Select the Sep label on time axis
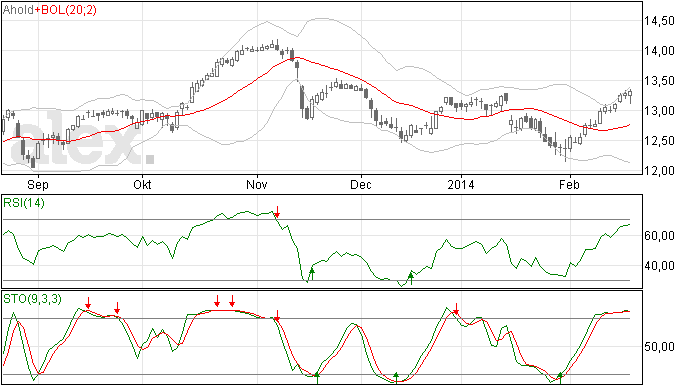Image resolution: width=690 pixels, height=387 pixels. pyautogui.click(x=38, y=184)
